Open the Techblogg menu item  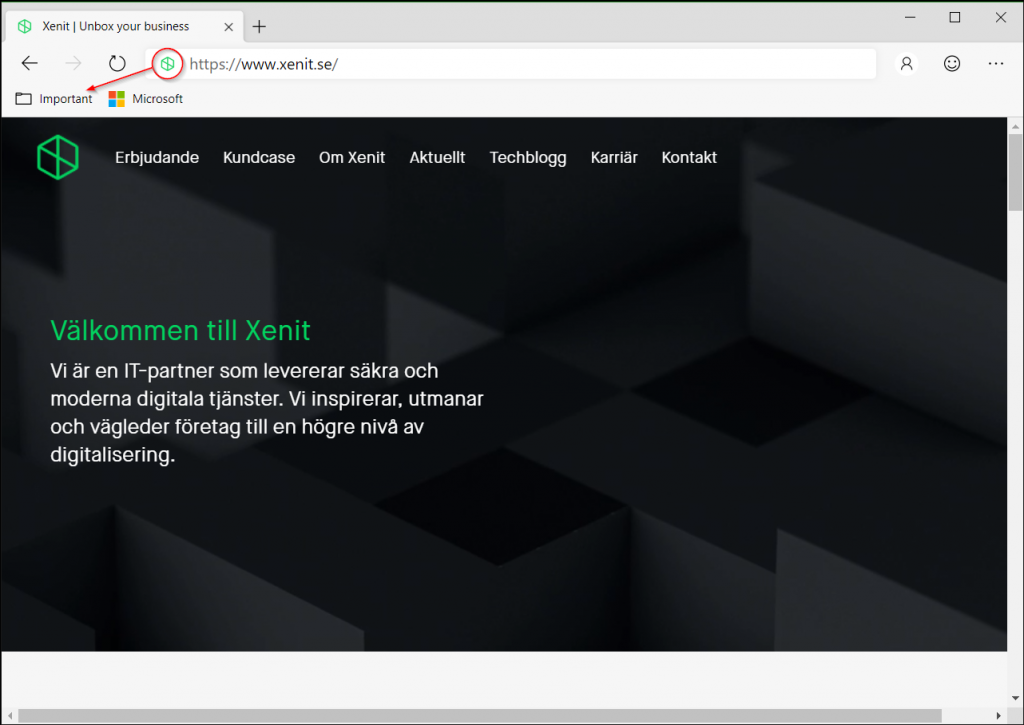click(528, 157)
